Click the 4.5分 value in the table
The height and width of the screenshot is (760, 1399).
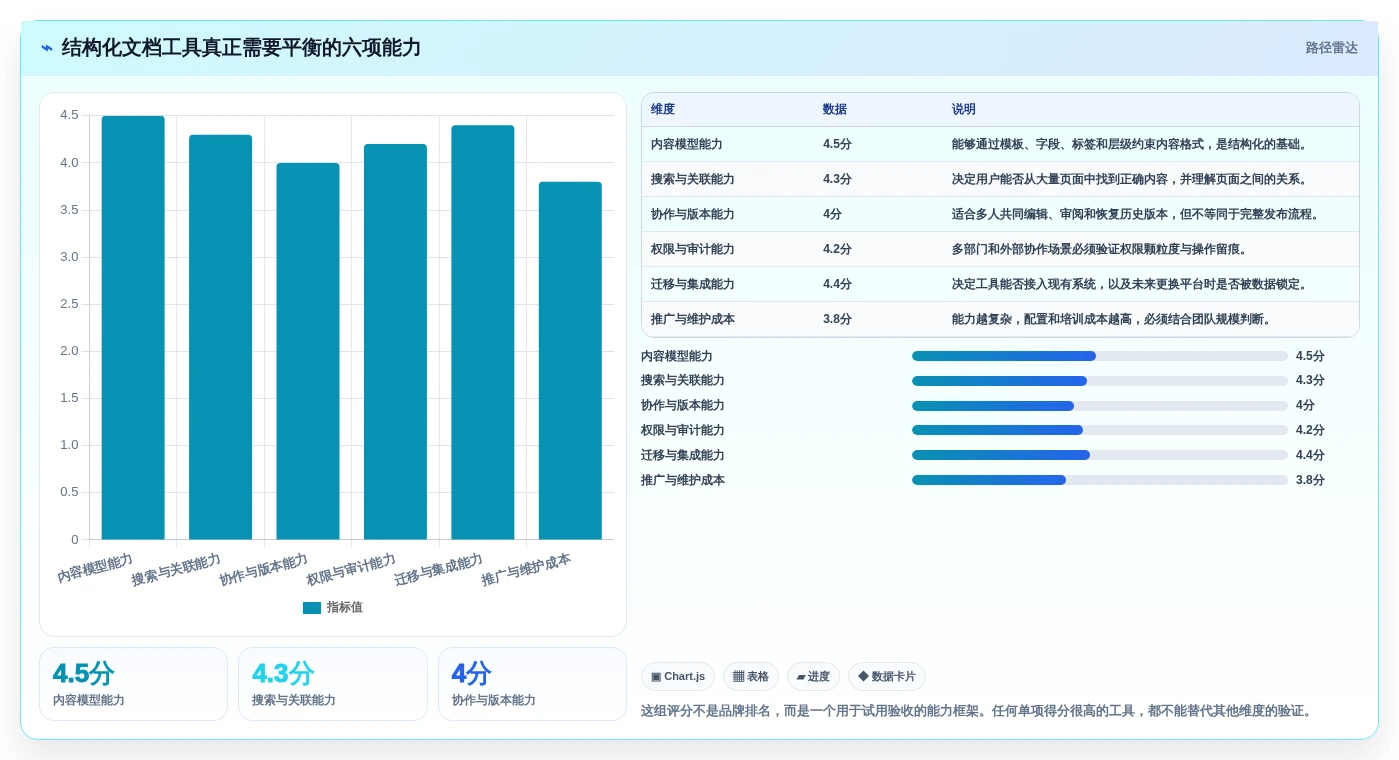pos(837,144)
